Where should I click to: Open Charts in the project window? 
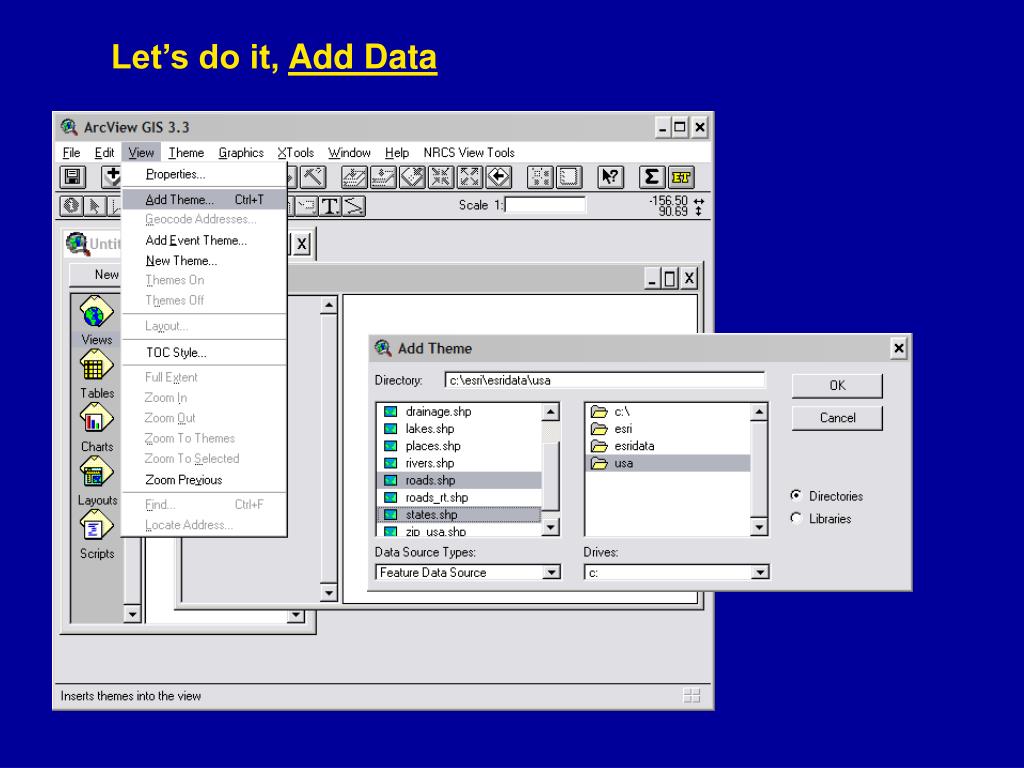(x=97, y=428)
